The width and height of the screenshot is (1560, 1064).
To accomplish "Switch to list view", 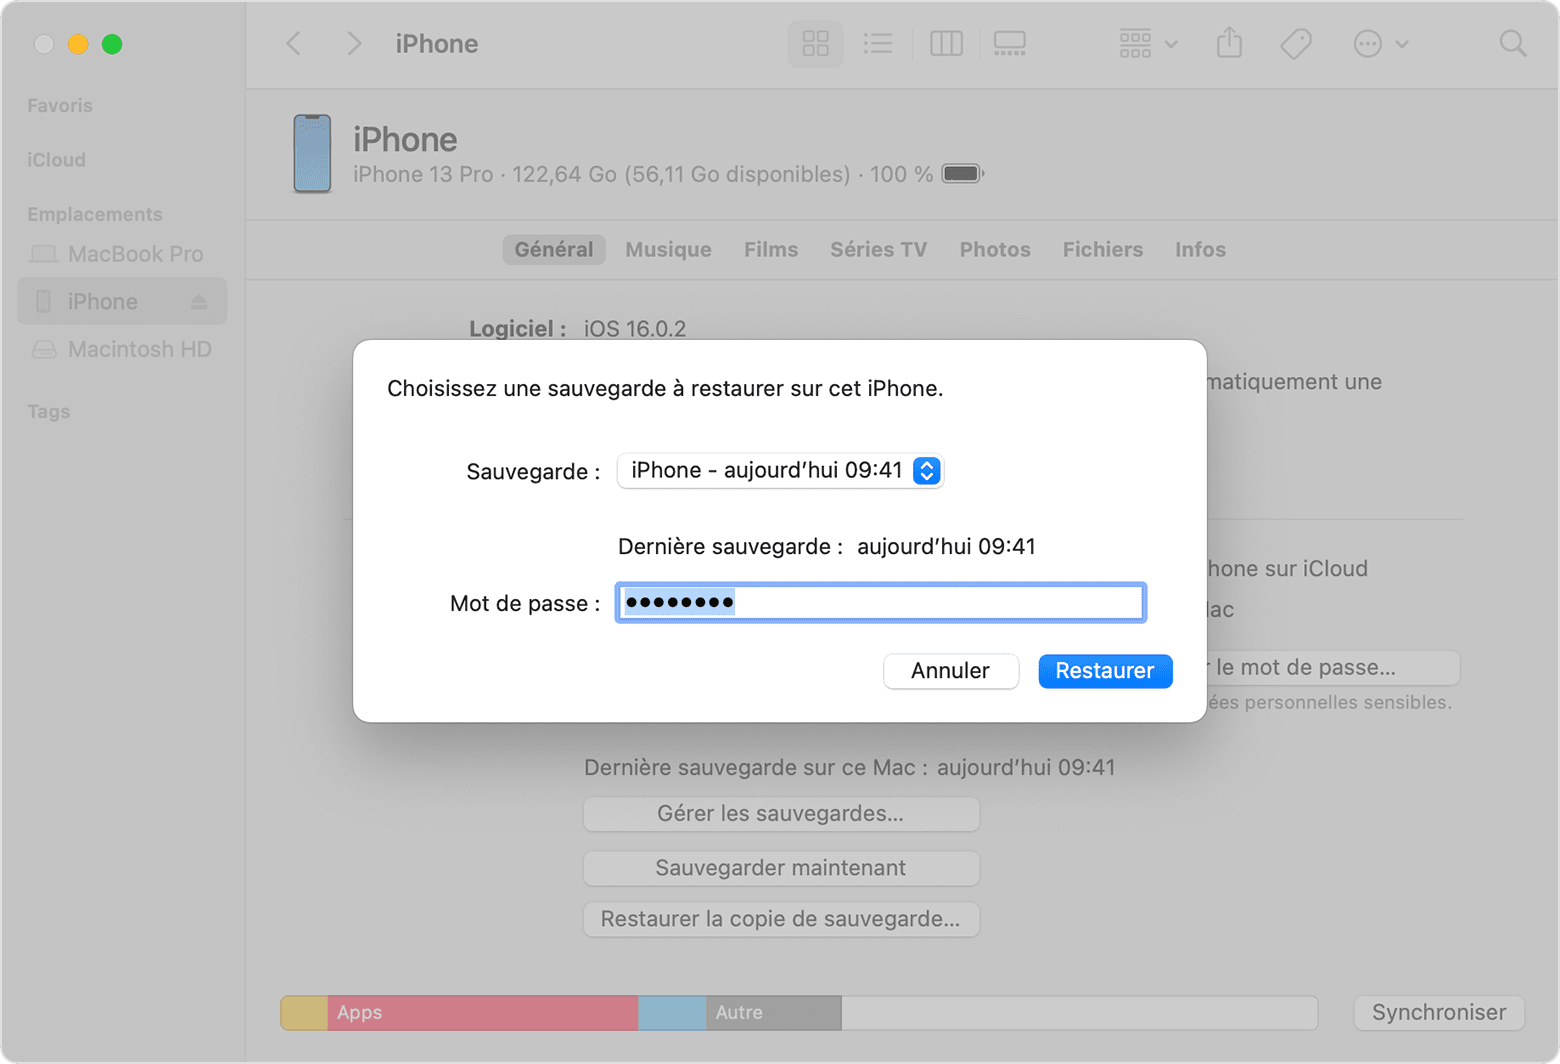I will click(878, 43).
